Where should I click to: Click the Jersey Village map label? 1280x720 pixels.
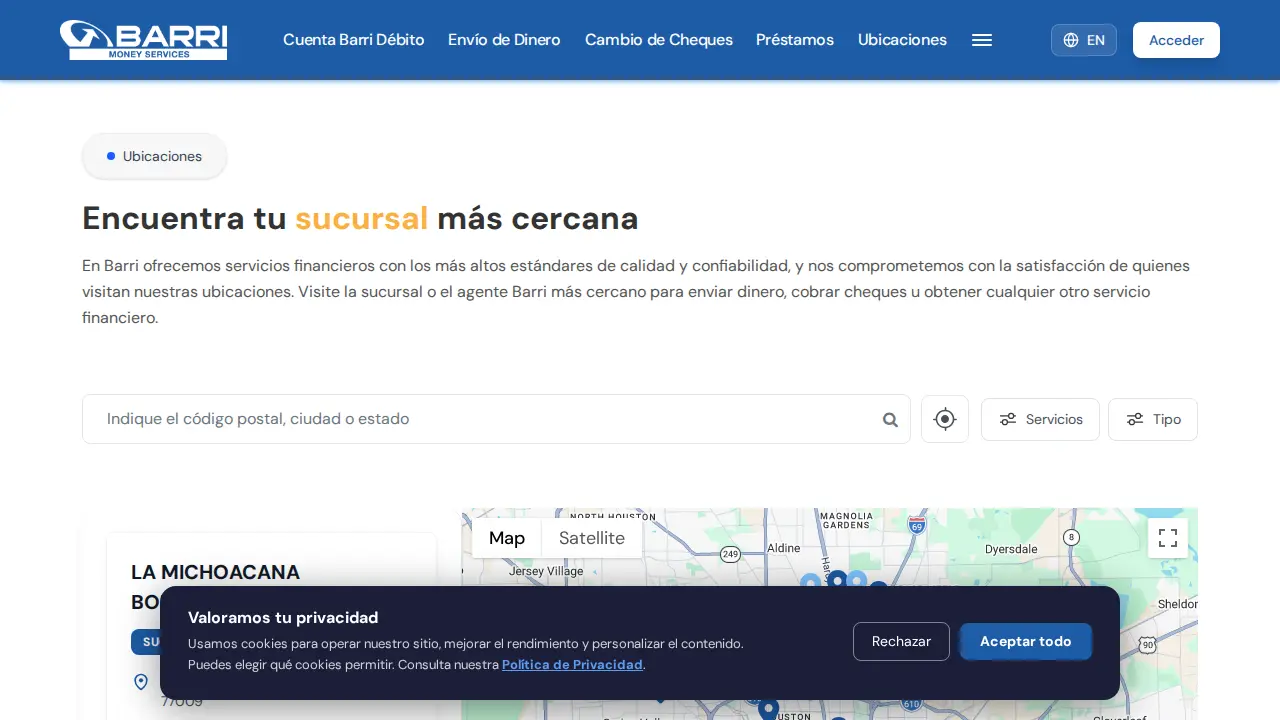(546, 572)
